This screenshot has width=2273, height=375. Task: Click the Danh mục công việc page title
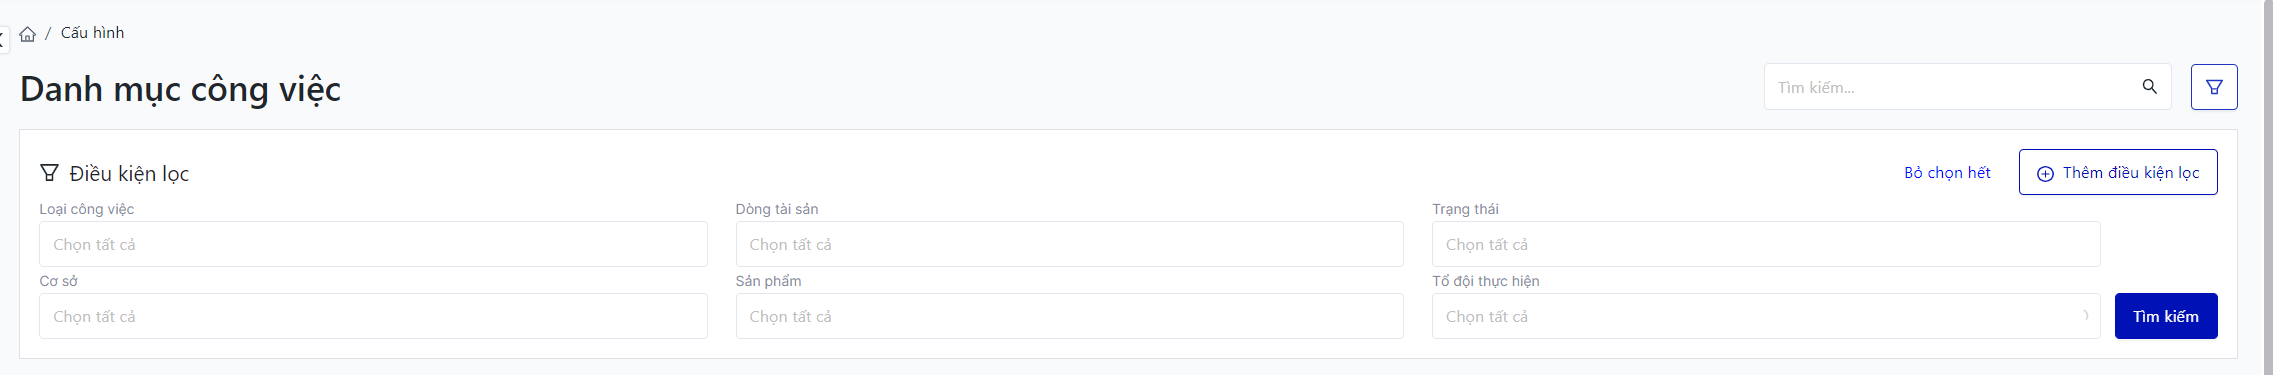click(181, 89)
